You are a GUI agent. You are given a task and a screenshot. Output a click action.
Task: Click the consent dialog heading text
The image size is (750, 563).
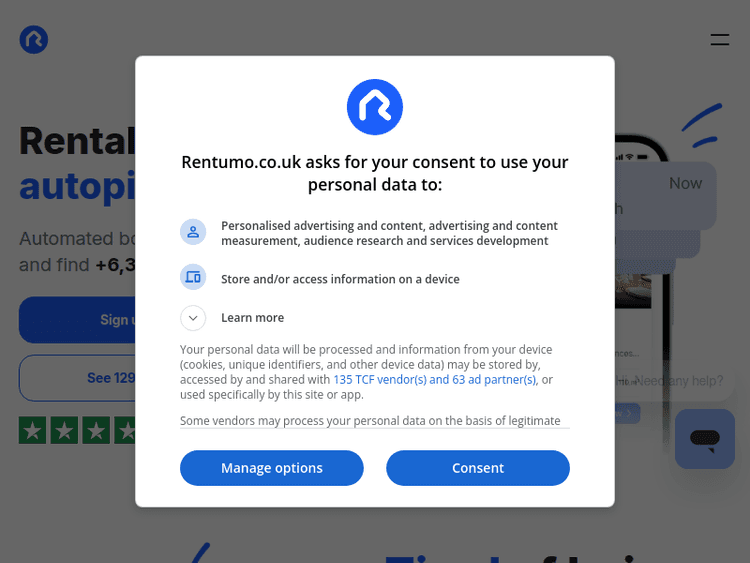coord(375,173)
